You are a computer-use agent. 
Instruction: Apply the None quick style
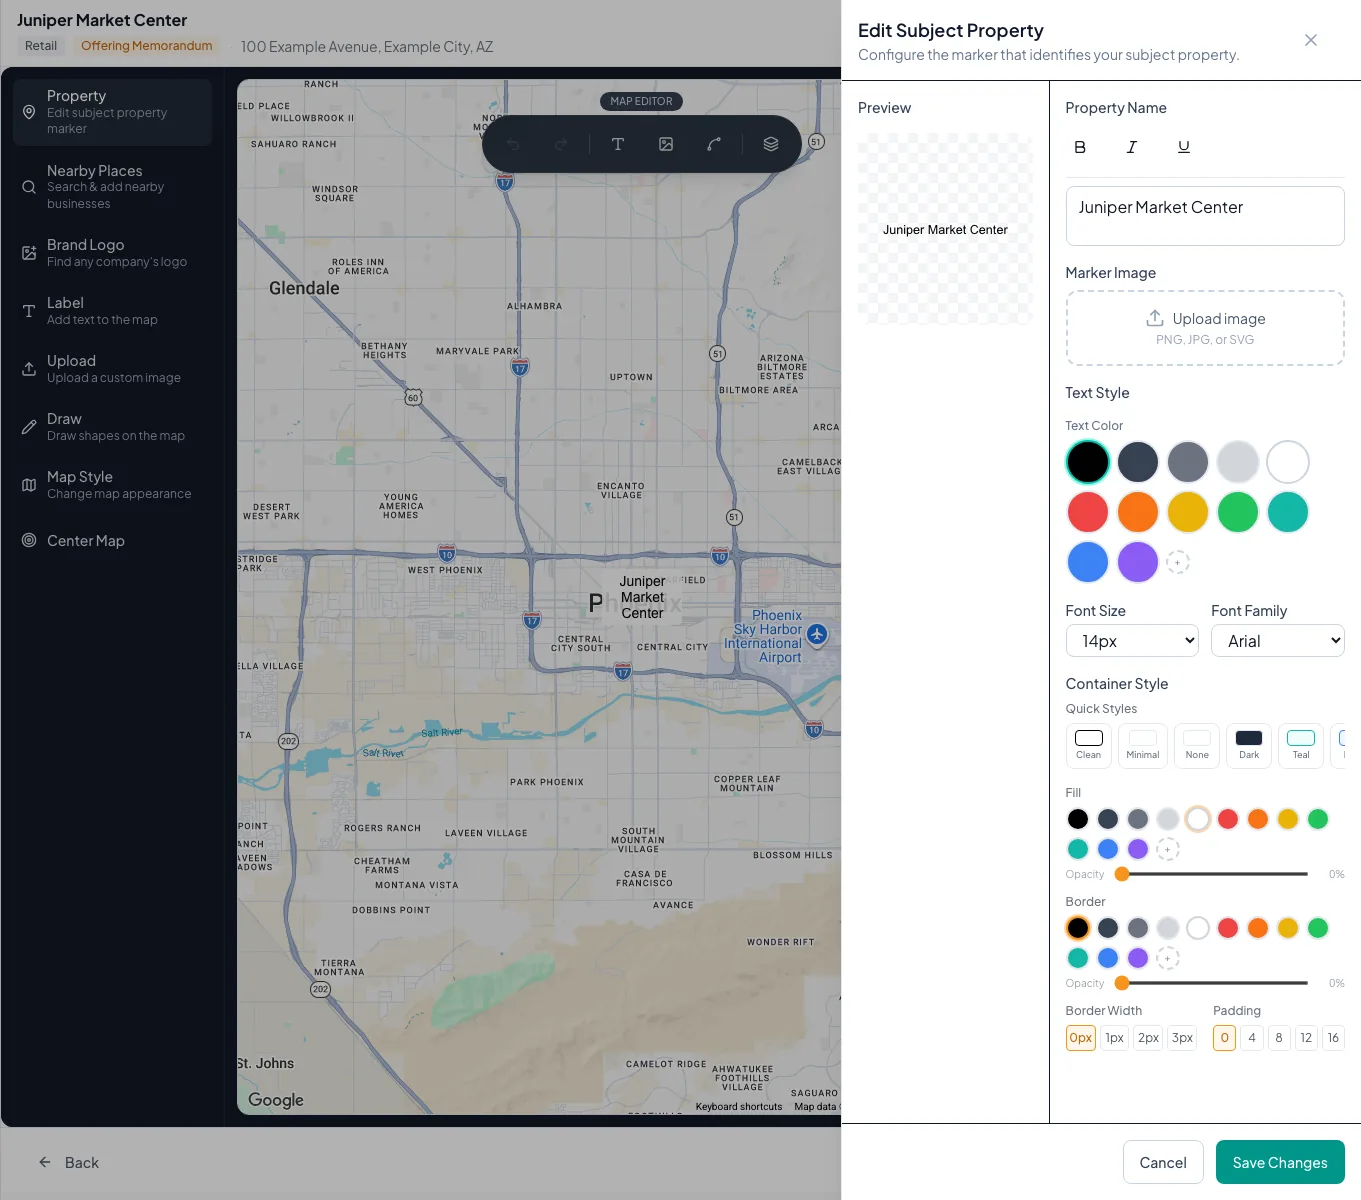pos(1197,745)
